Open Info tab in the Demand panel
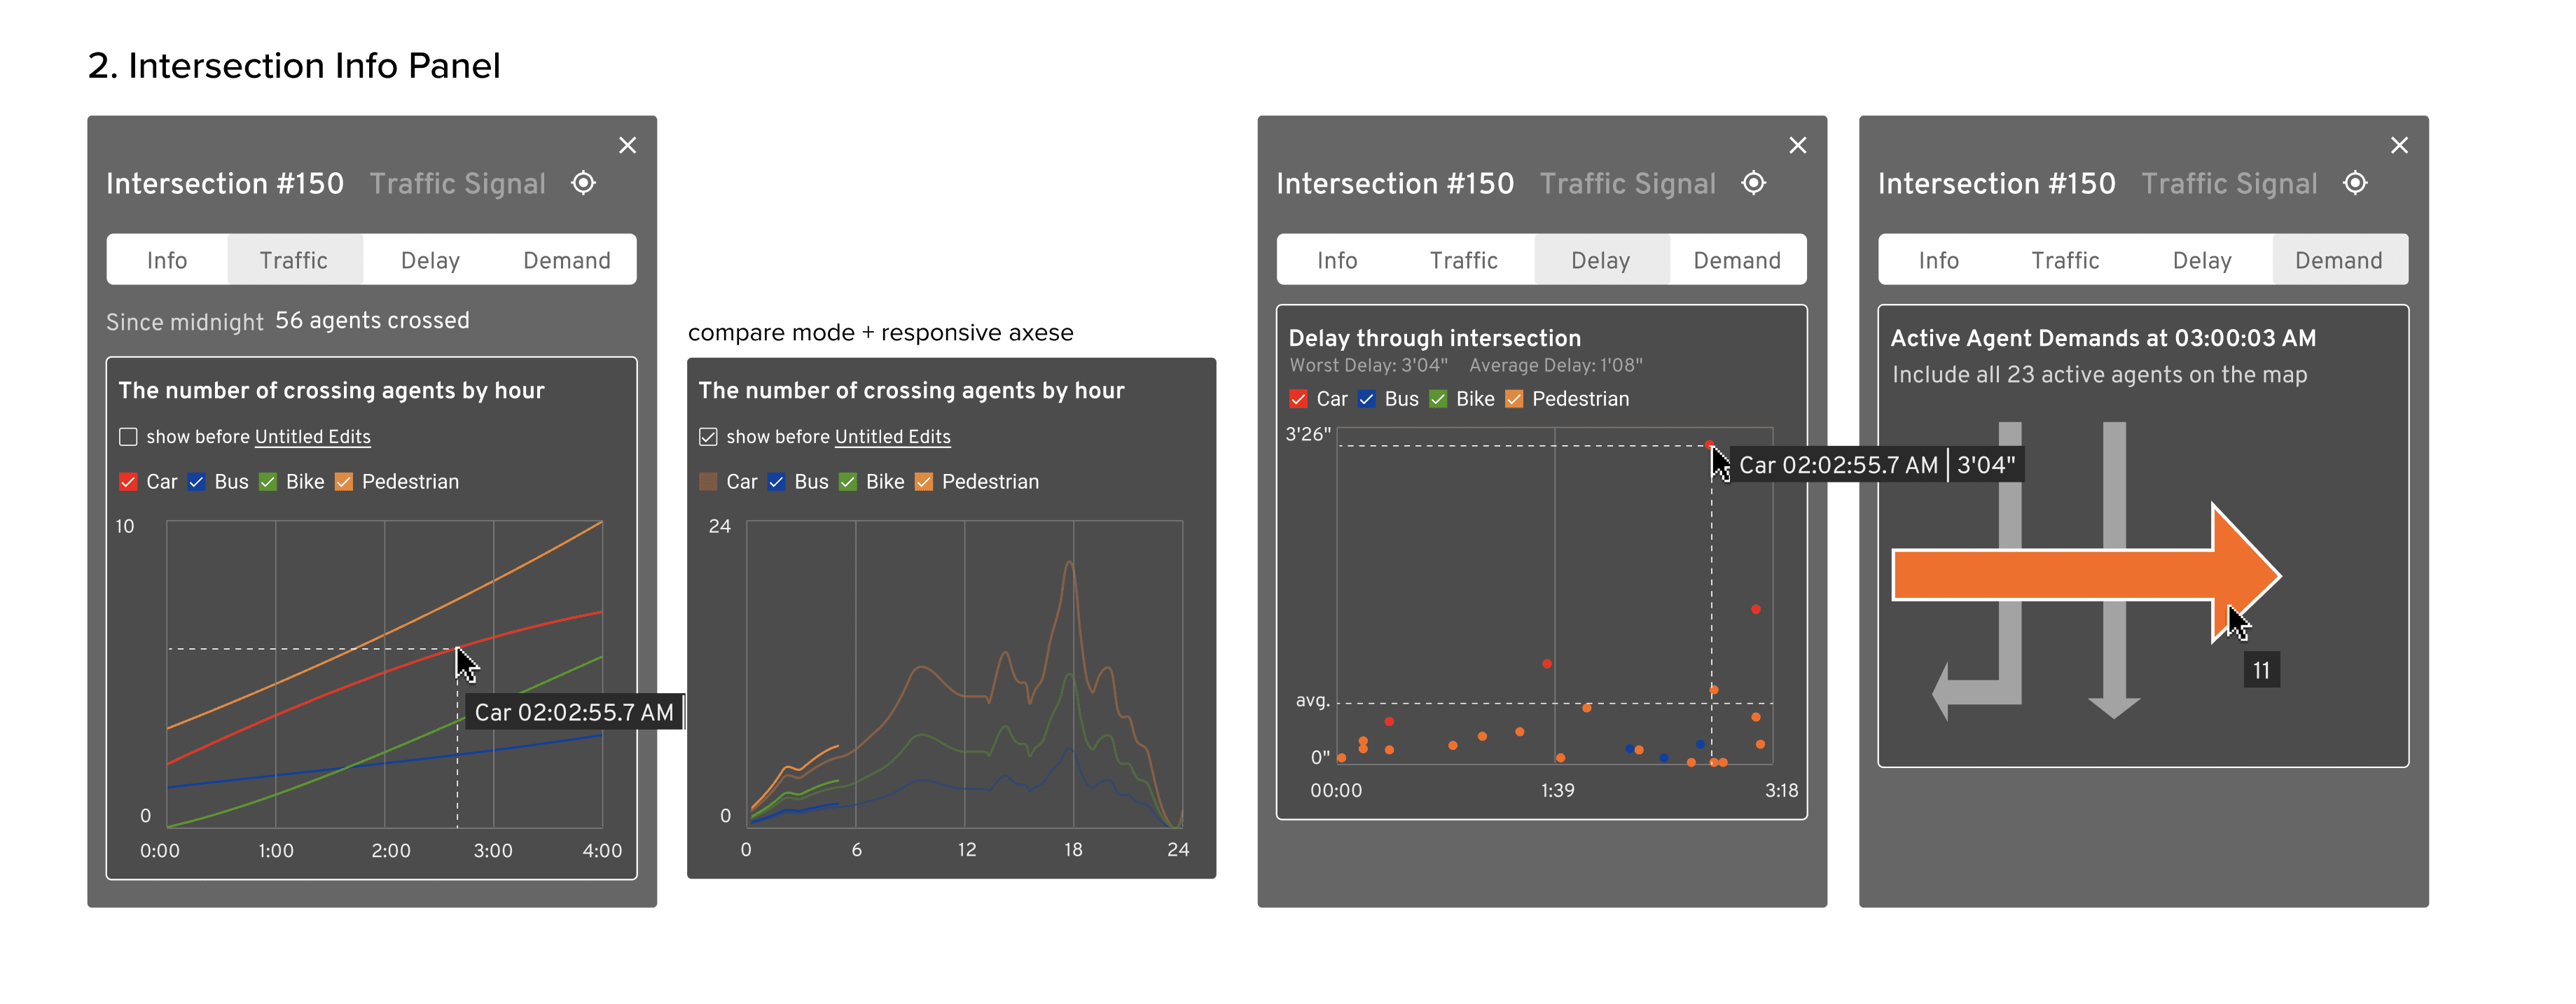The image size is (2576, 1004). coord(1938,260)
